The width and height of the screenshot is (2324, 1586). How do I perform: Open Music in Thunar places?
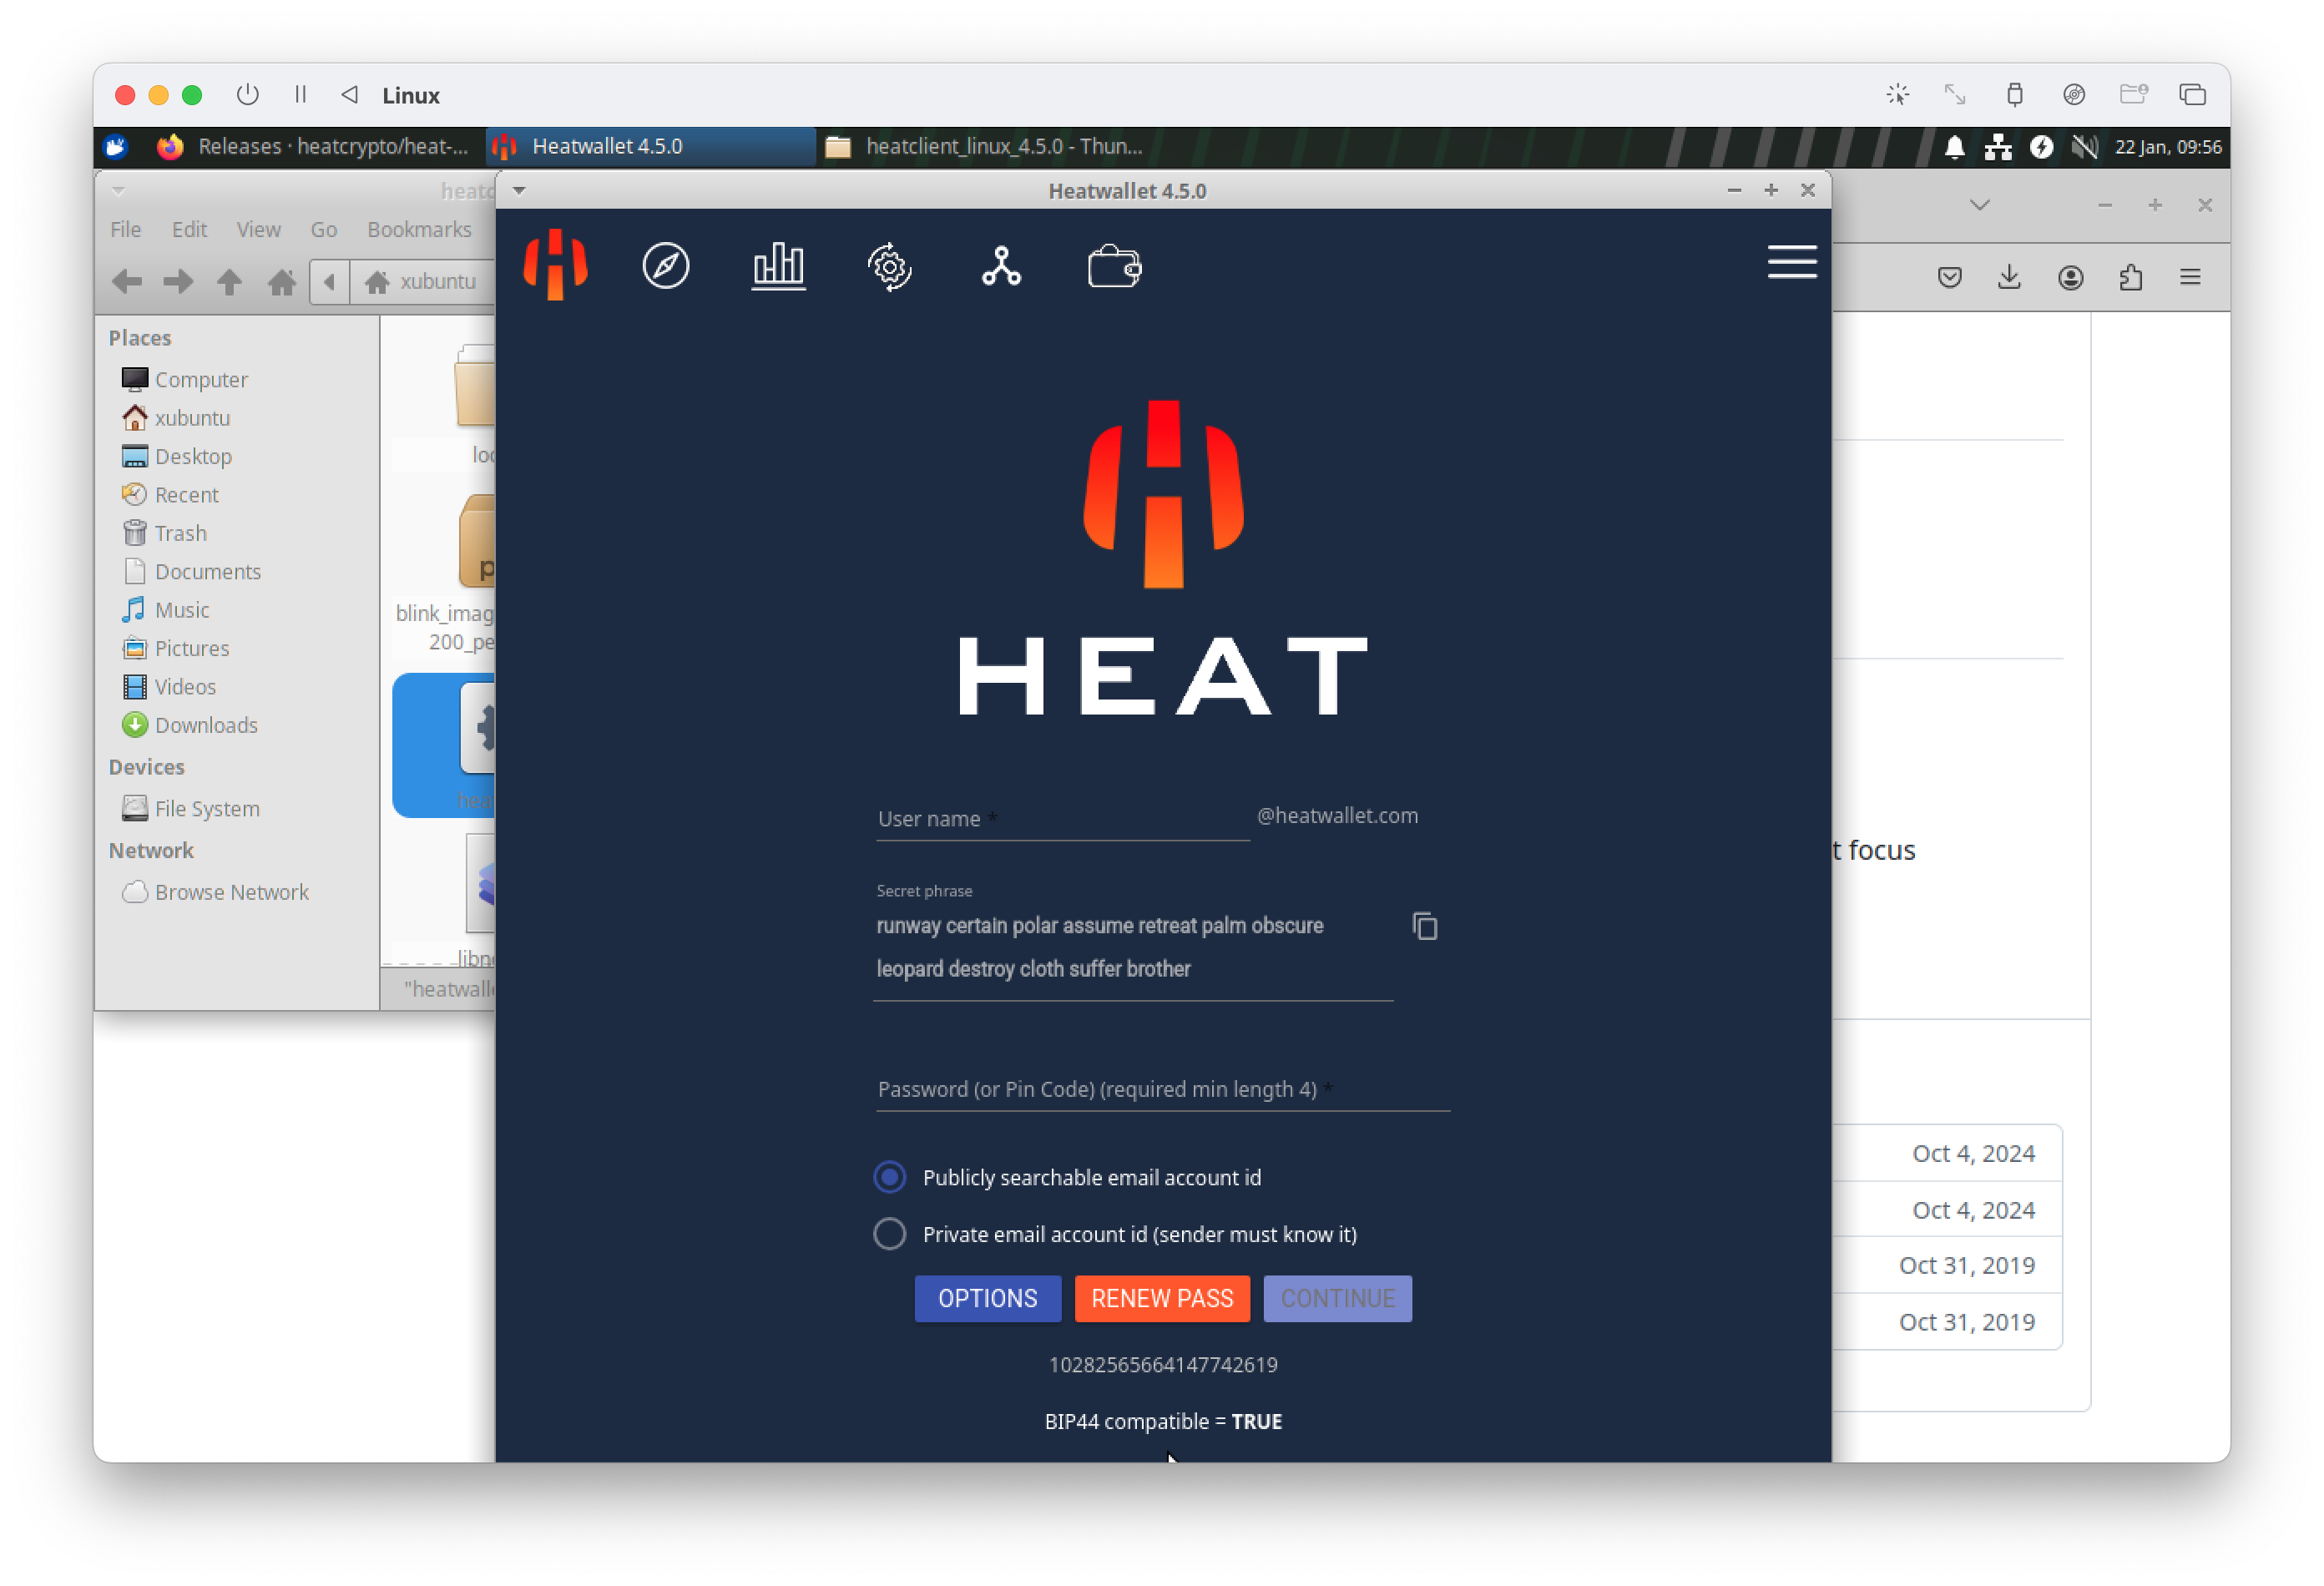165,609
